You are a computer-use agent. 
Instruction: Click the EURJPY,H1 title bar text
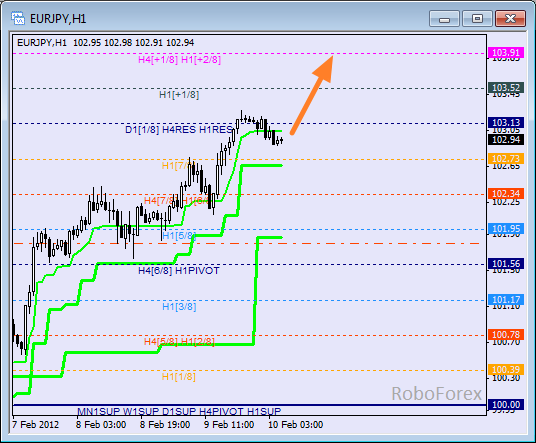pyautogui.click(x=58, y=19)
